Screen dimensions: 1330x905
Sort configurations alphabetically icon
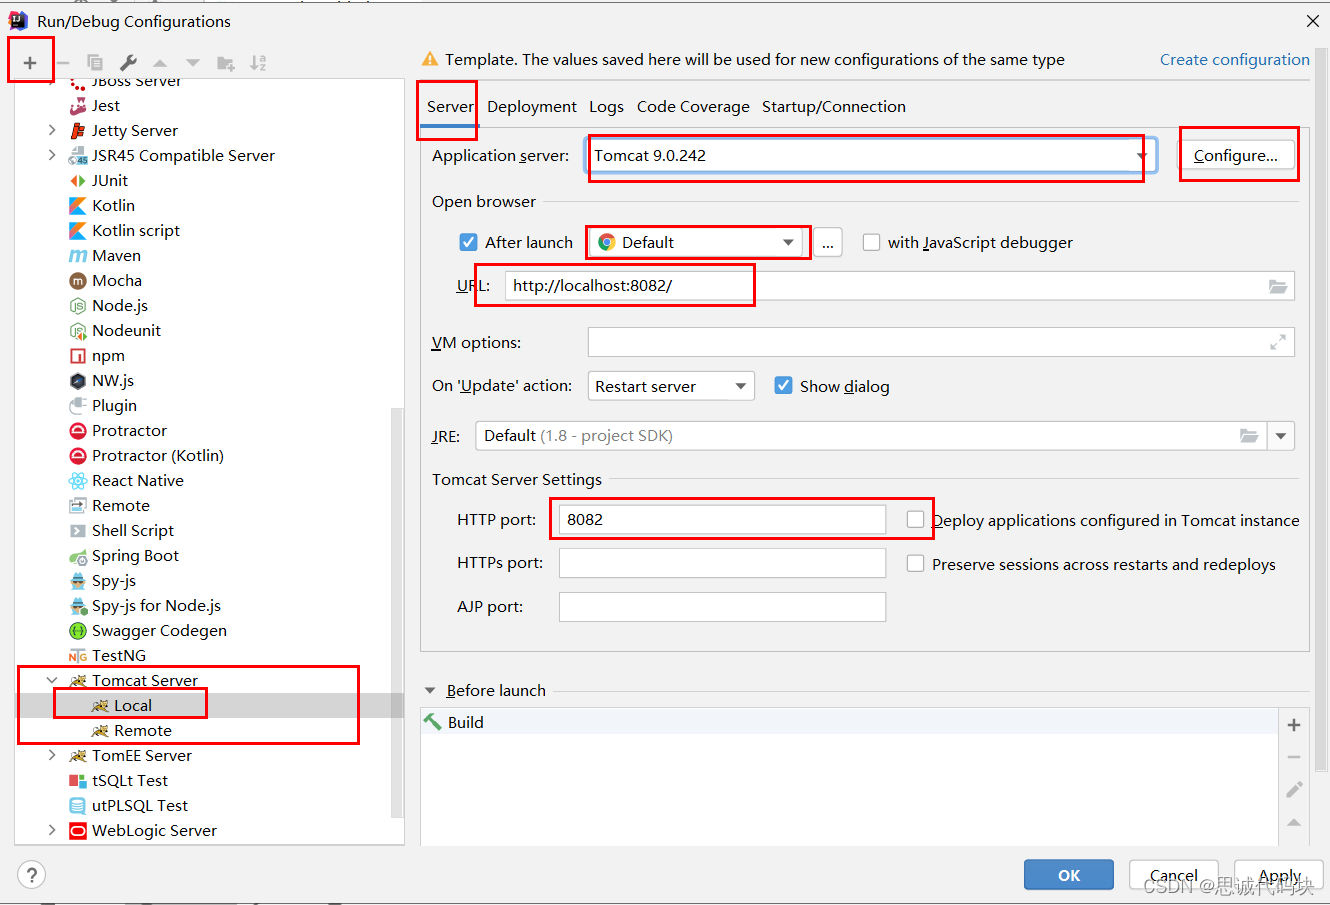258,63
